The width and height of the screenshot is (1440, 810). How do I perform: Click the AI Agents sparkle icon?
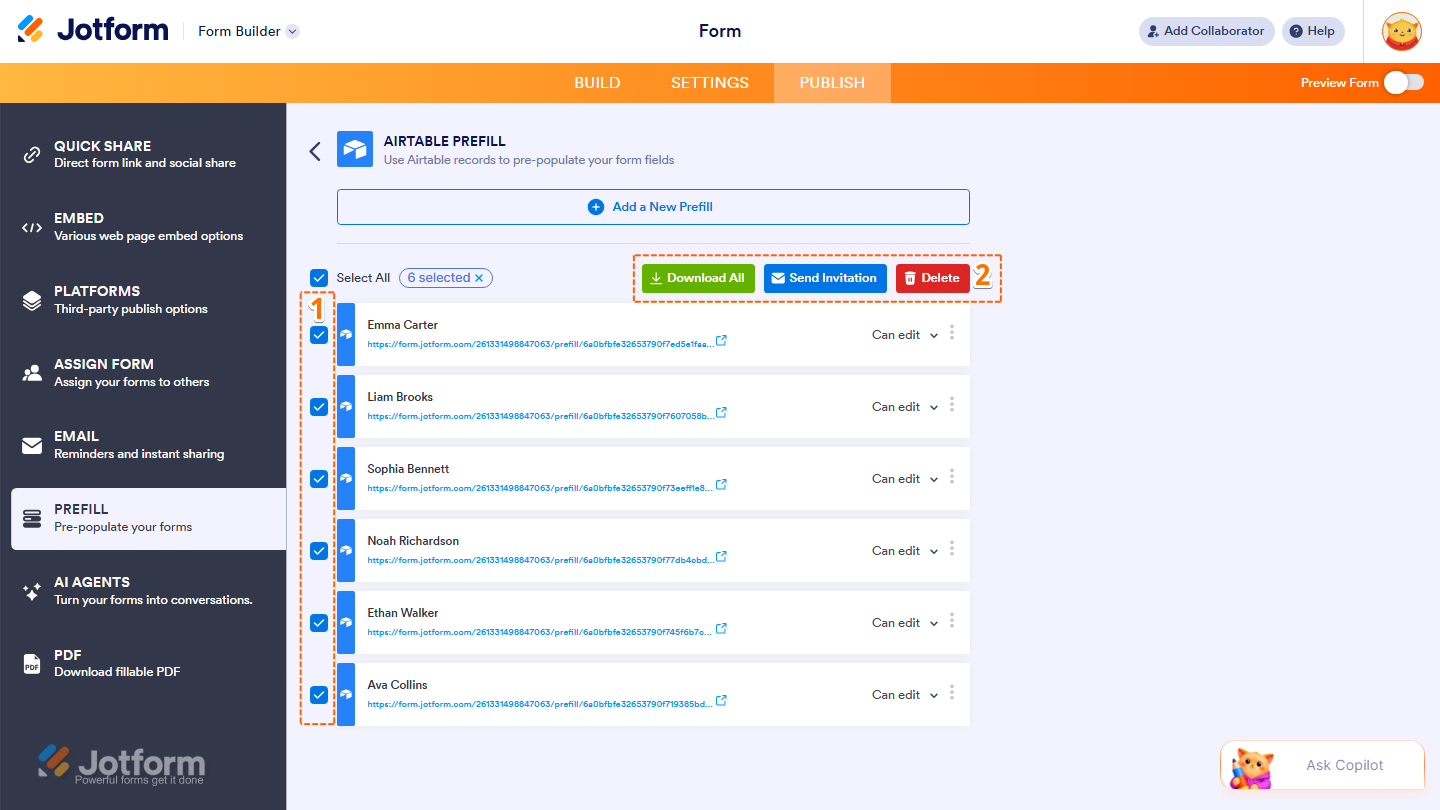(32, 591)
